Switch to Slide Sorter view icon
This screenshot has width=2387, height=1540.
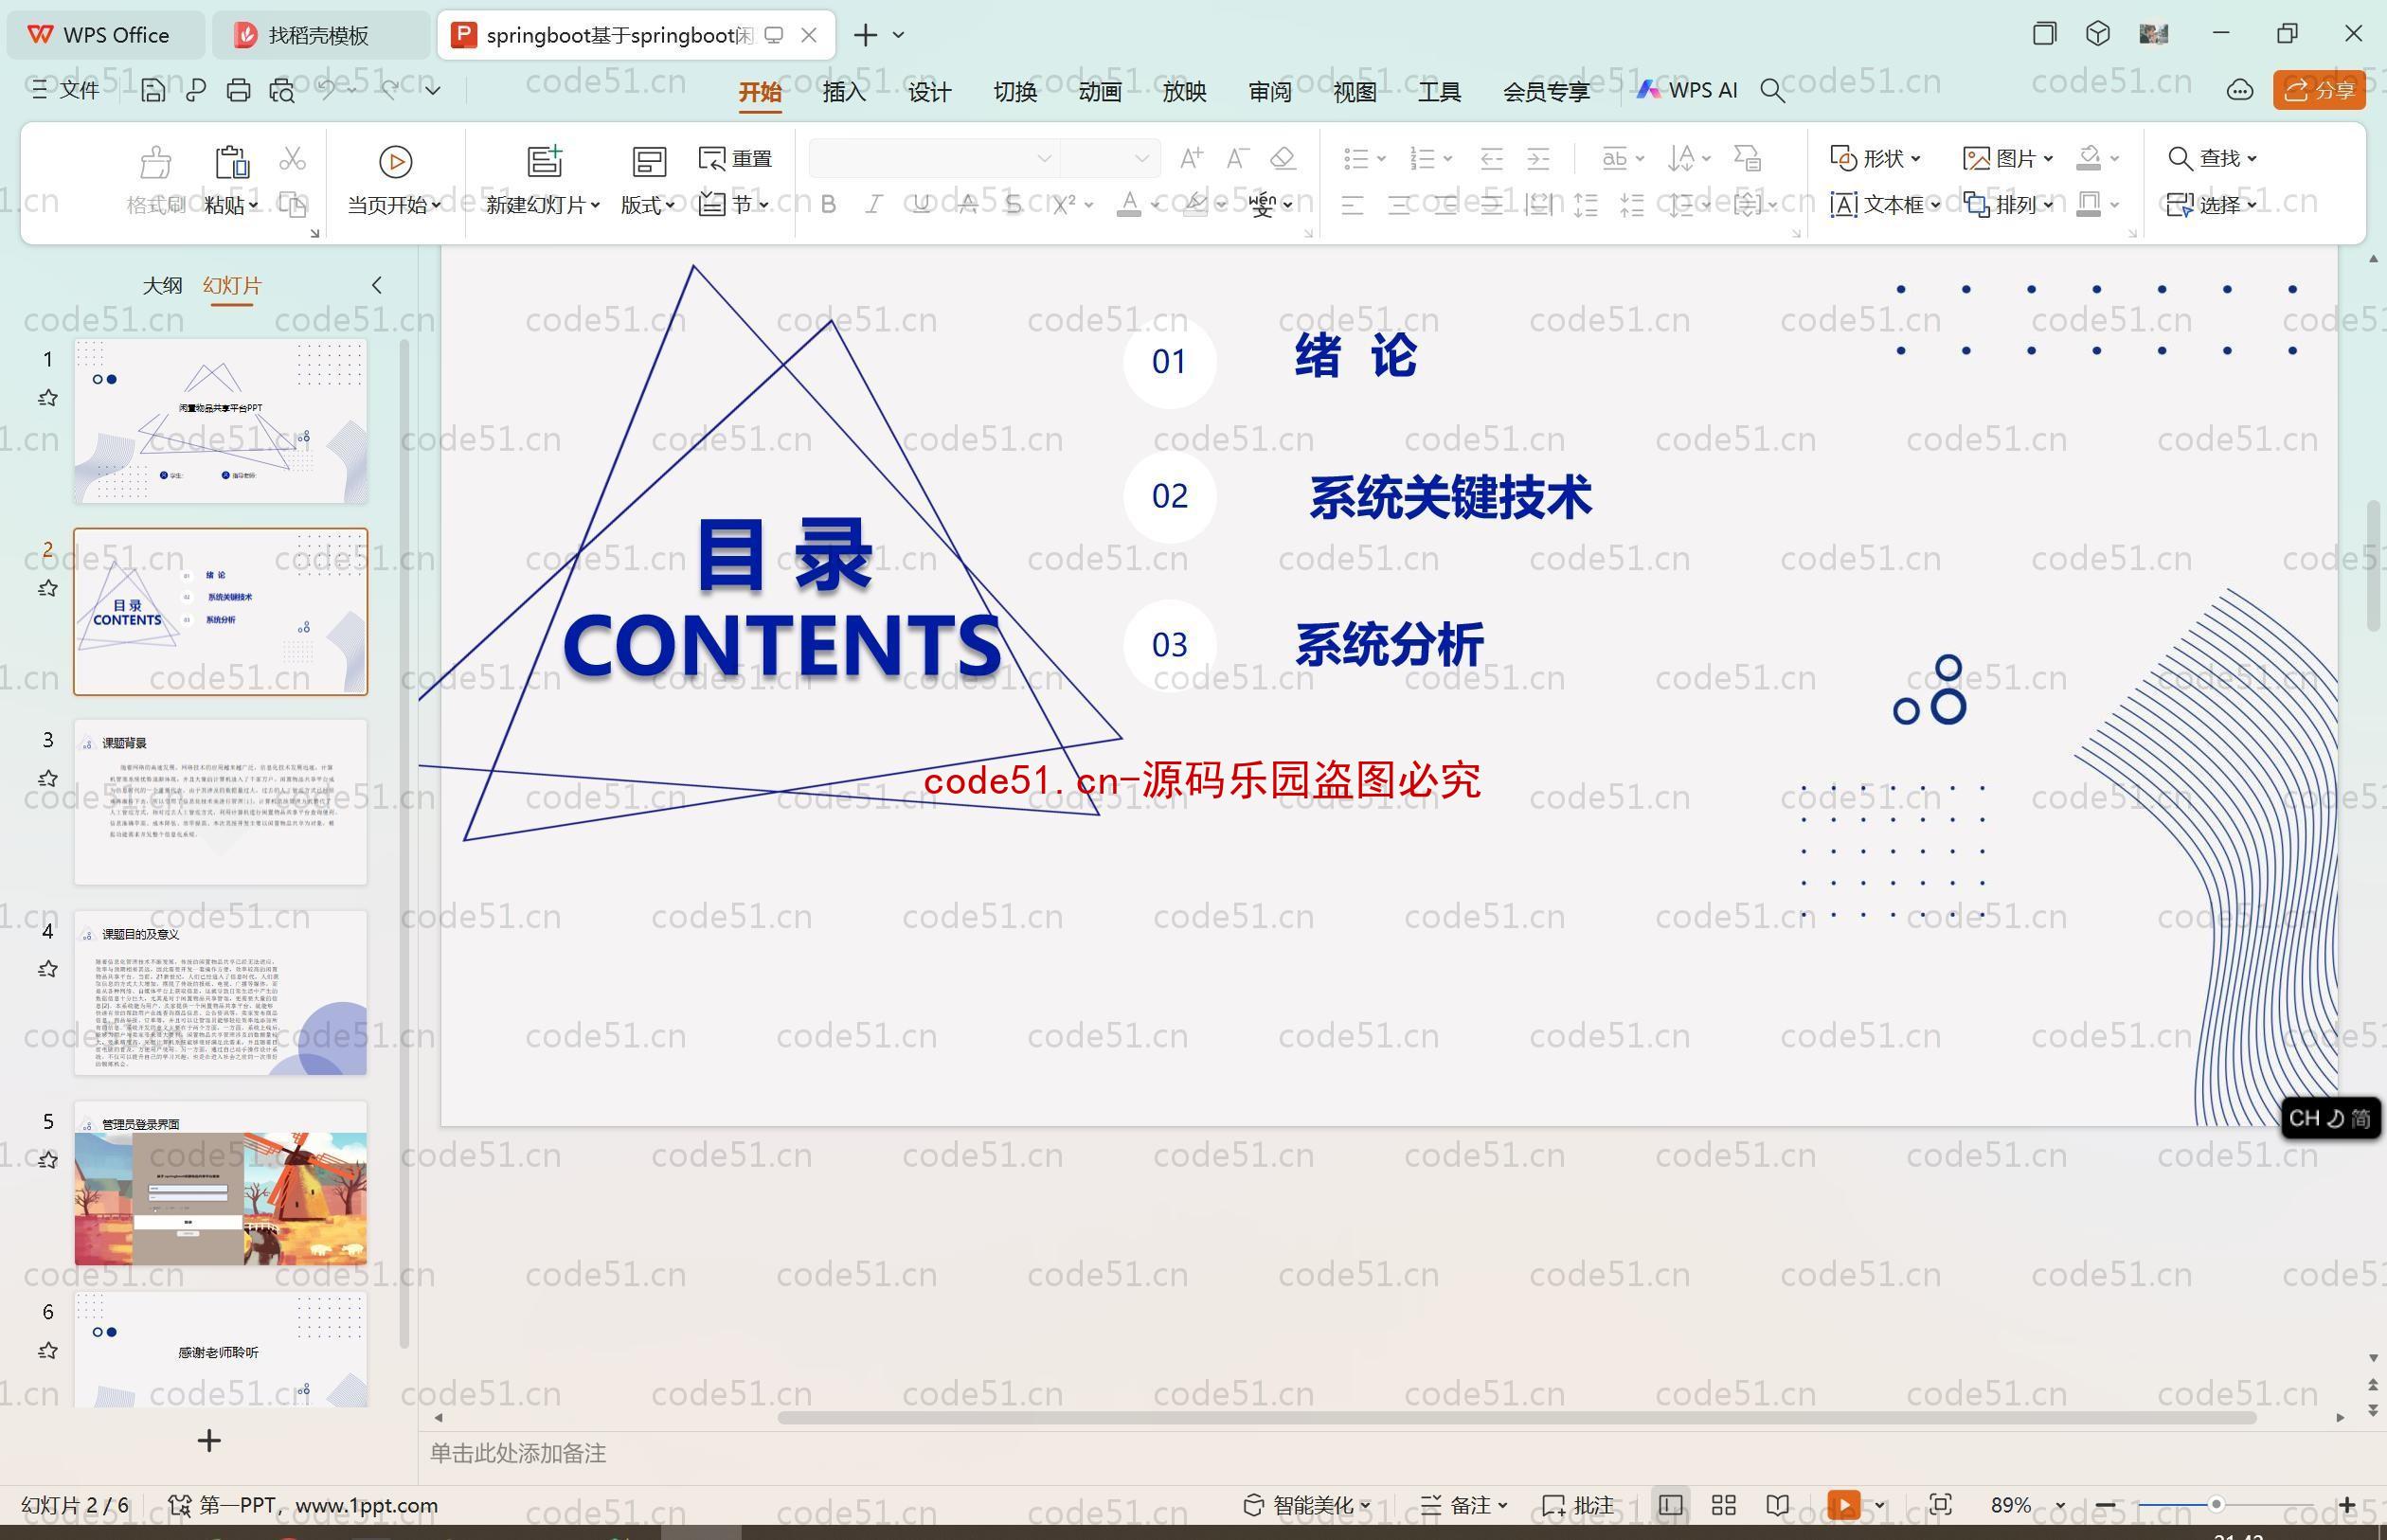click(1723, 1505)
